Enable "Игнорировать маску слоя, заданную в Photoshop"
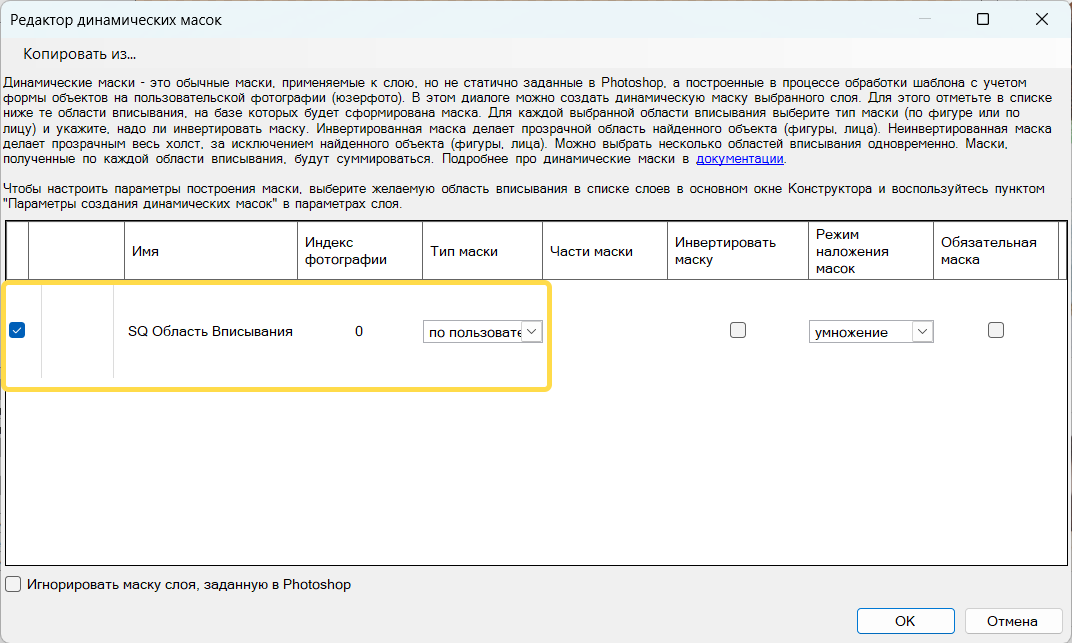 [13, 584]
